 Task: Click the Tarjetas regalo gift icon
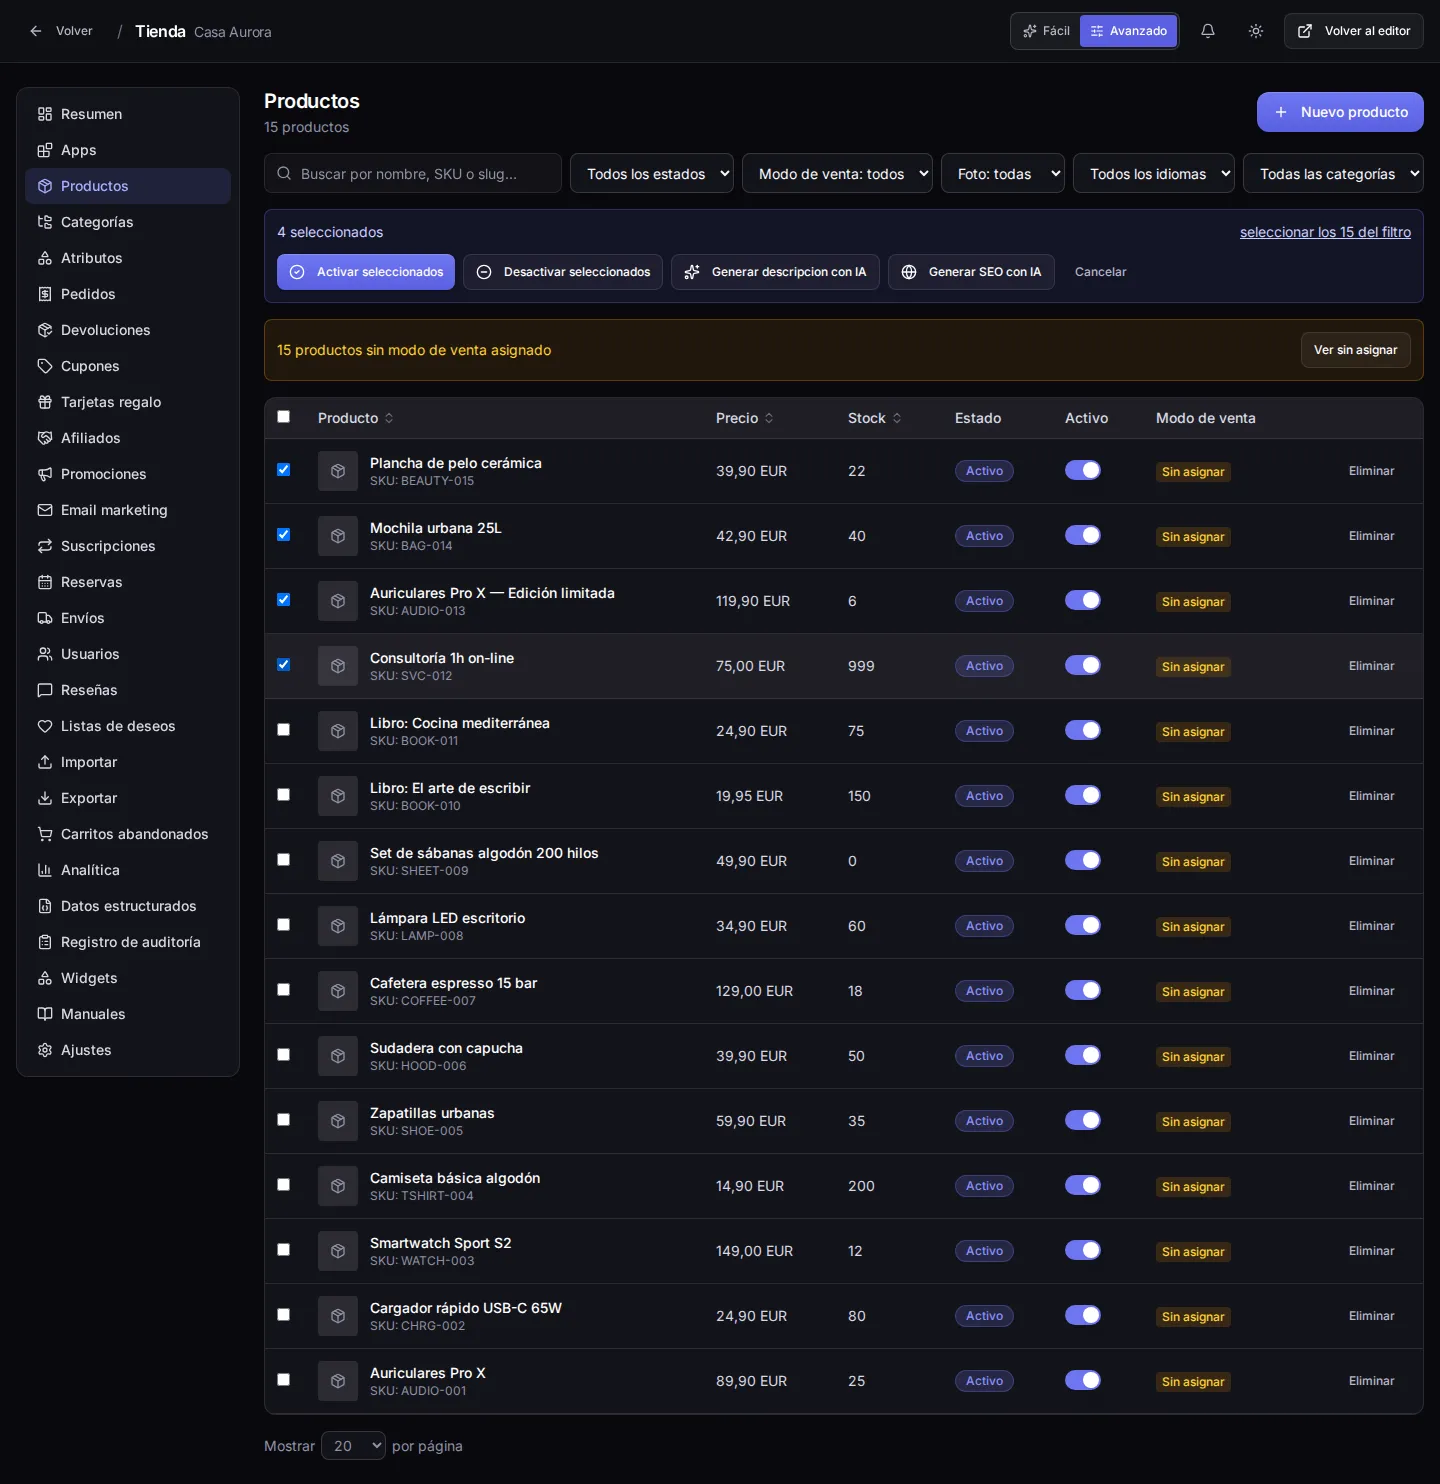pos(45,402)
